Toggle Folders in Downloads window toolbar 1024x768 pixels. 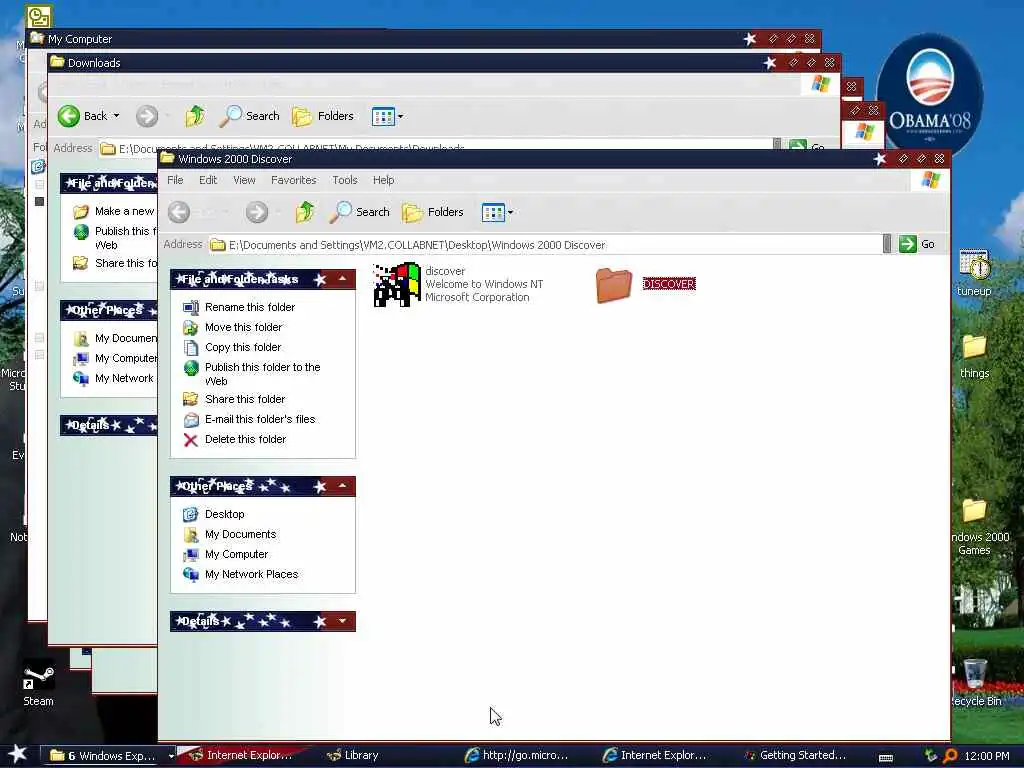point(323,116)
